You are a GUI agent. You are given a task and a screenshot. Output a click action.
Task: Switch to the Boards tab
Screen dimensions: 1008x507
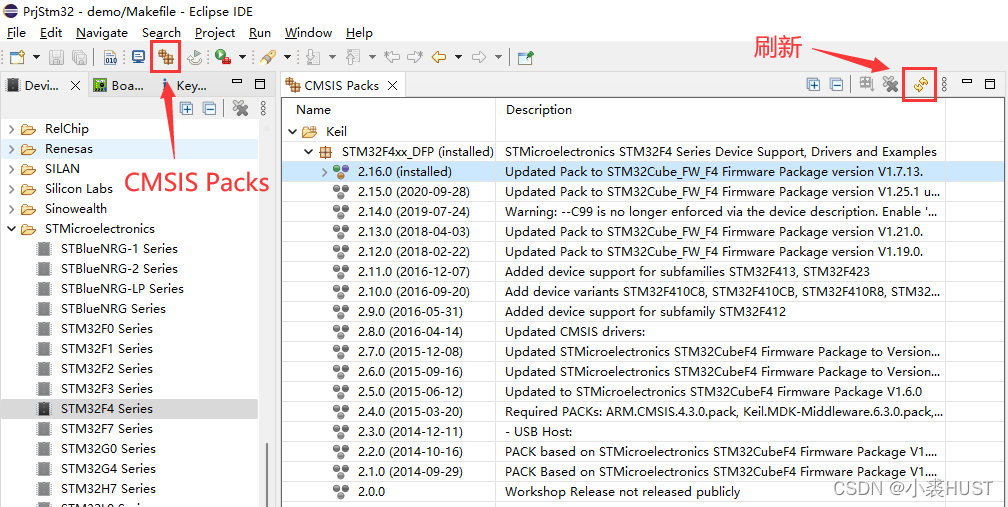point(119,85)
